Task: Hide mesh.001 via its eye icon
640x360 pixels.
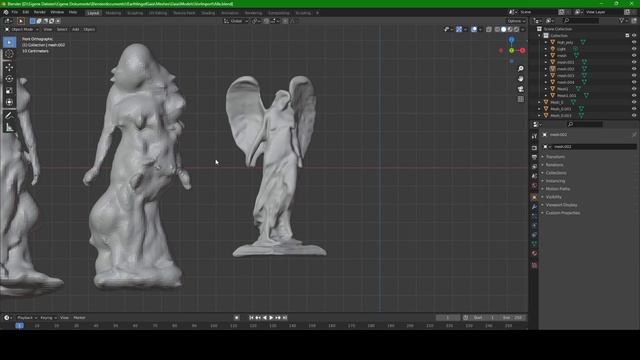Action: 634,62
